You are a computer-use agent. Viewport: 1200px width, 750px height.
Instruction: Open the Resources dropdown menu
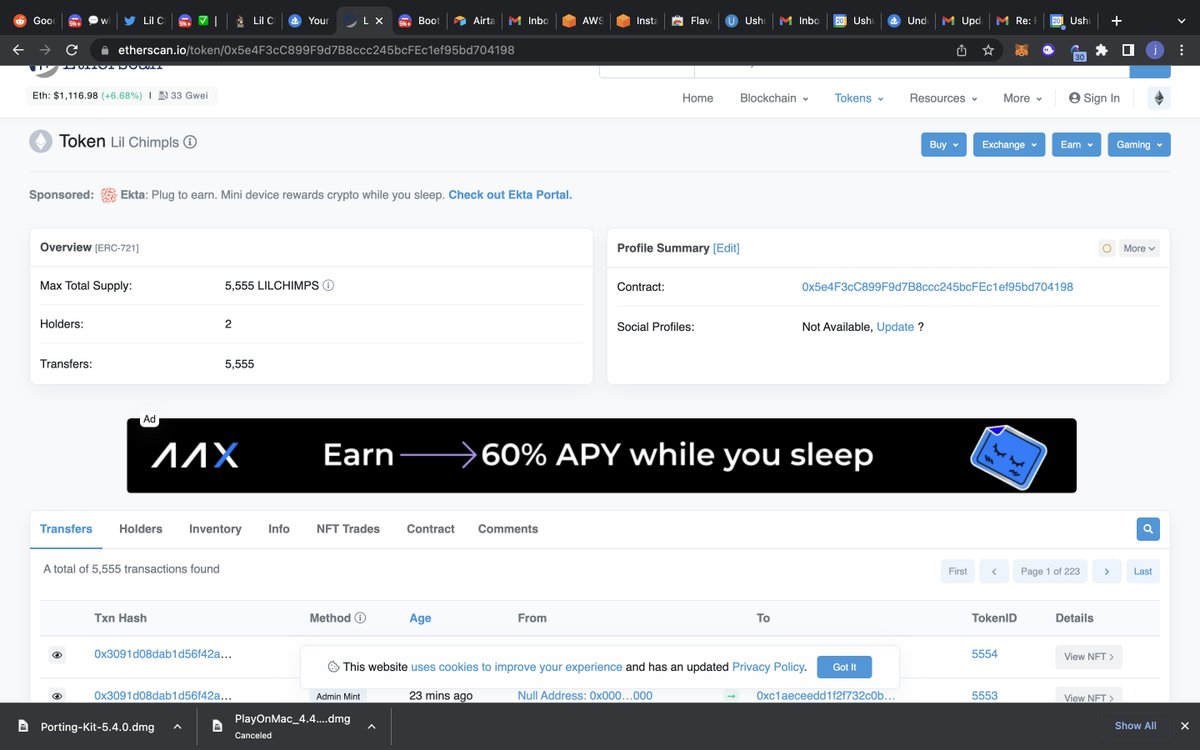pyautogui.click(x=943, y=98)
